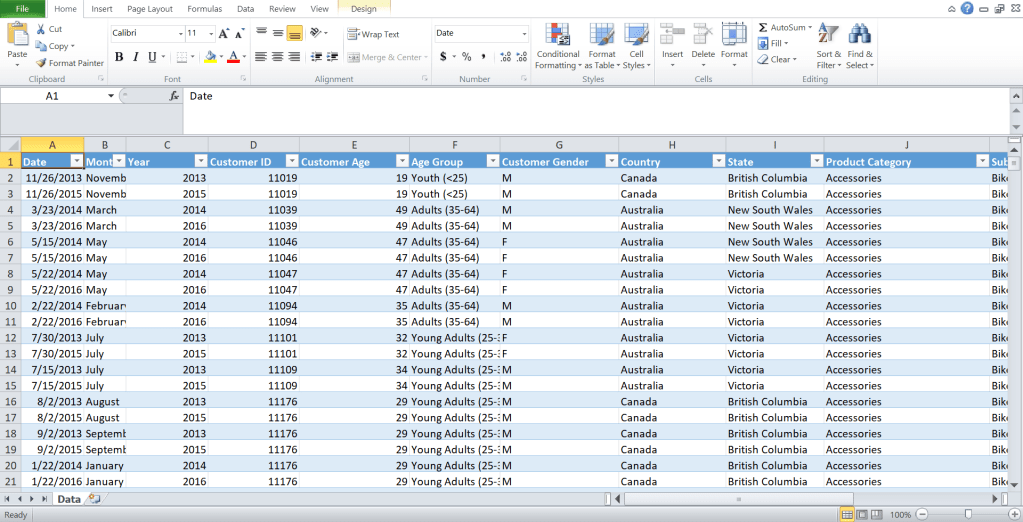Viewport: 1023px width, 522px height.
Task: Click the Name Box showing A1
Action: point(60,96)
